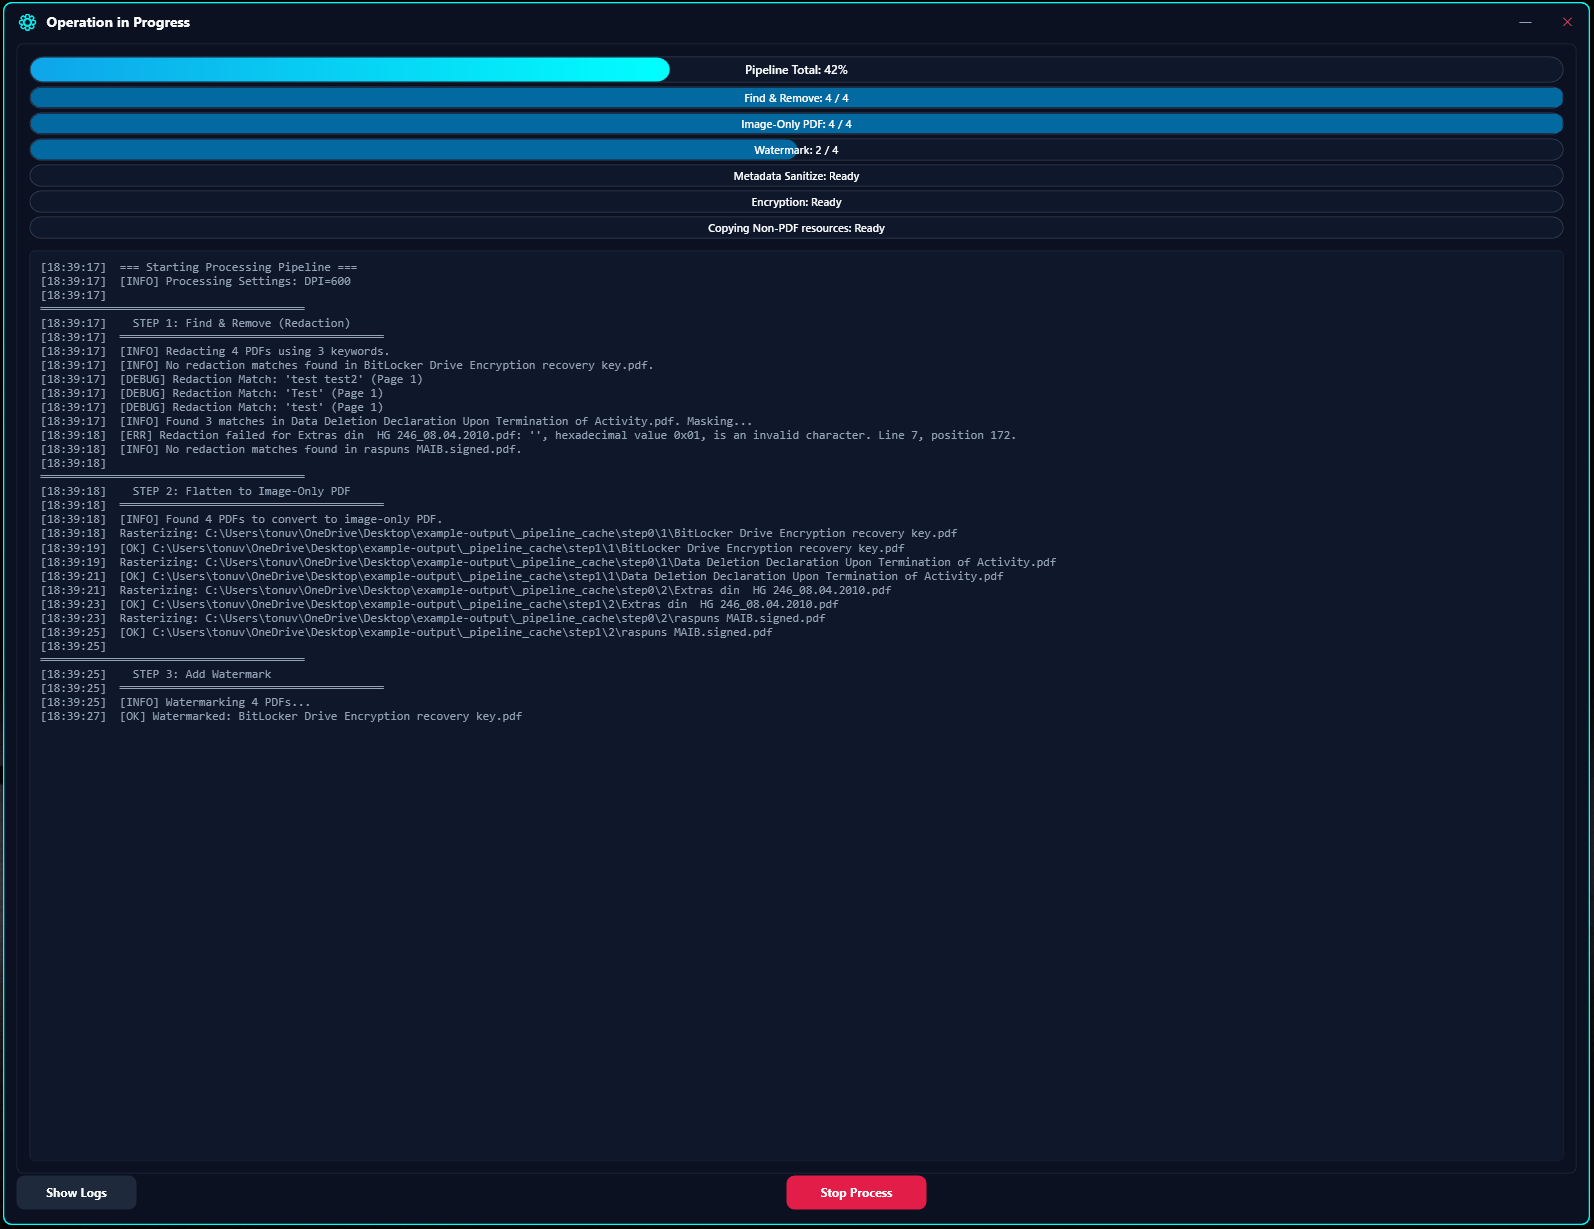Click 'Found 3 matches in Data Deletion Declaration' line
Viewport: 1594px width, 1229px height.
(x=397, y=421)
